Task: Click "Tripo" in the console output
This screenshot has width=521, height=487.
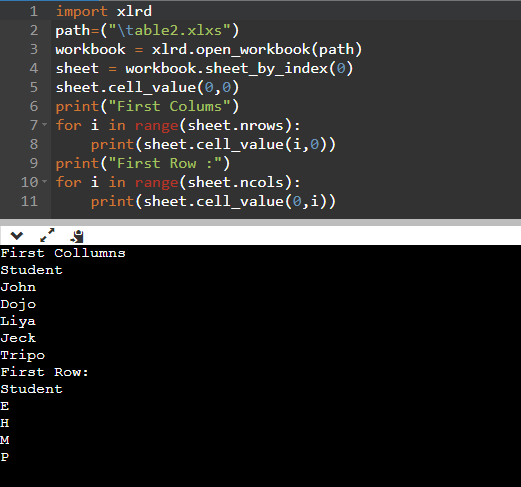Action: tap(23, 355)
